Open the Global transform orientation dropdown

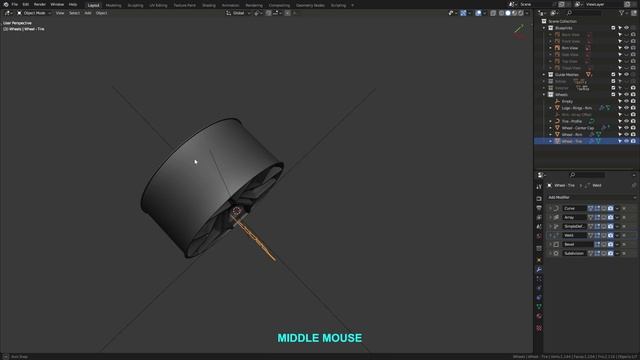[238, 13]
